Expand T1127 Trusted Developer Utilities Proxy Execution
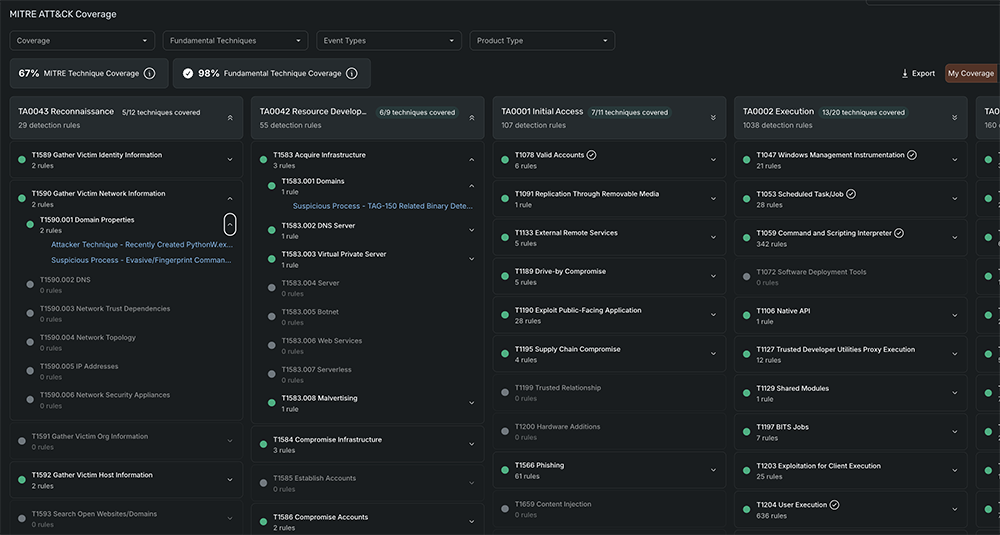The width and height of the screenshot is (1000, 535). (955, 355)
